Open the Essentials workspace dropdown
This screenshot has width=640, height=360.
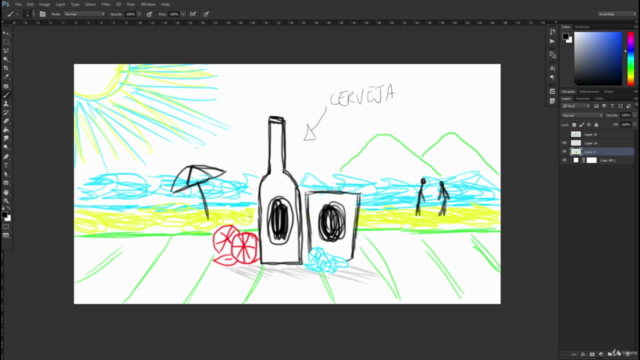(617, 14)
